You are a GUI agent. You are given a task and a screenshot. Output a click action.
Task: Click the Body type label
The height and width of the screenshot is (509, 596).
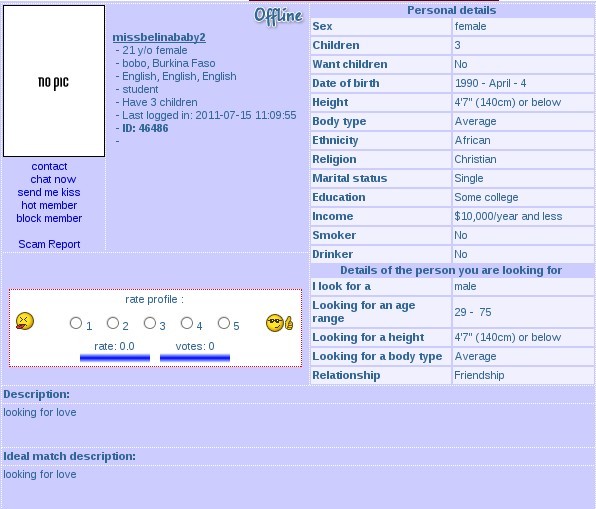tap(339, 121)
